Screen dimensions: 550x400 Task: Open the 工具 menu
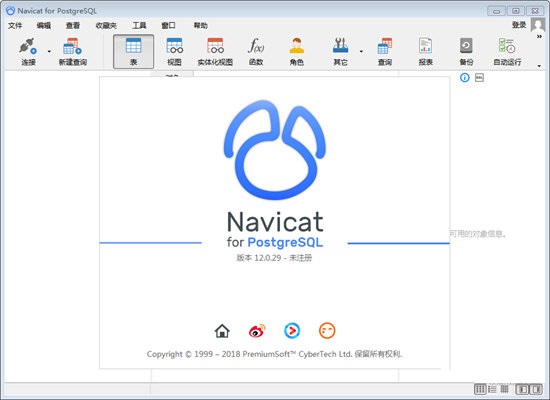(139, 25)
